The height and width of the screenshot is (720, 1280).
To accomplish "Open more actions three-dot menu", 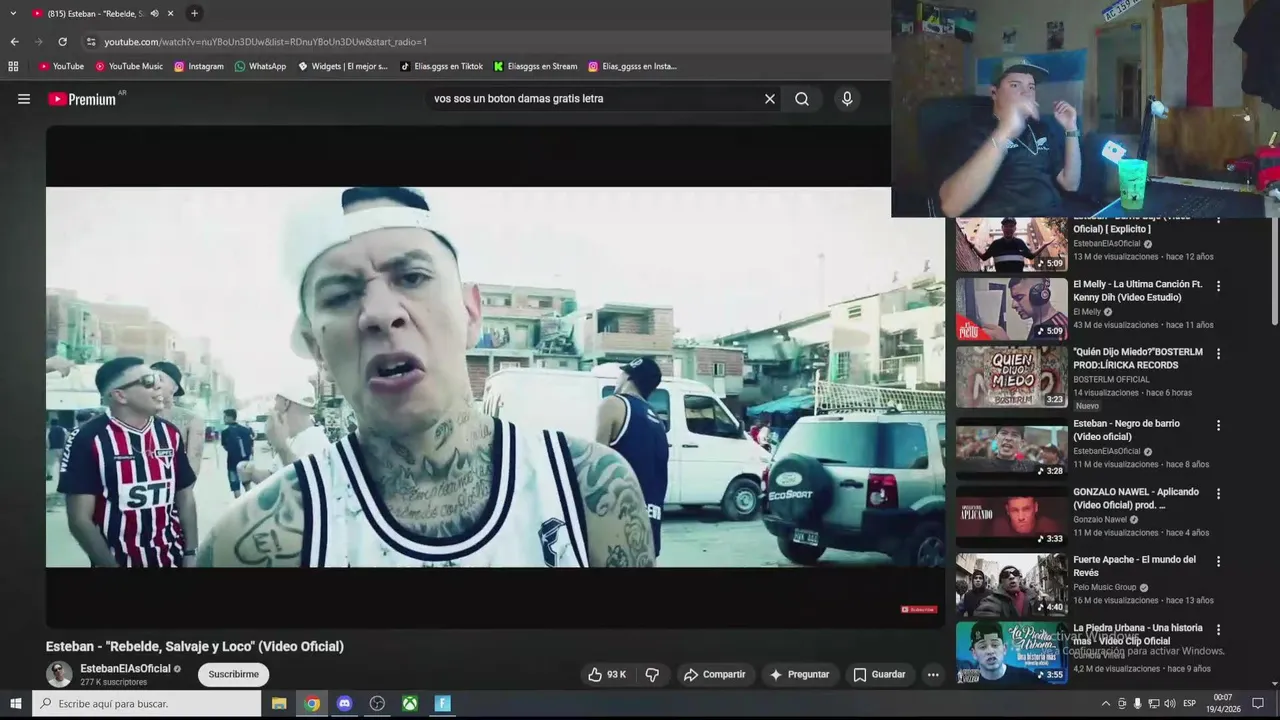I will point(933,674).
